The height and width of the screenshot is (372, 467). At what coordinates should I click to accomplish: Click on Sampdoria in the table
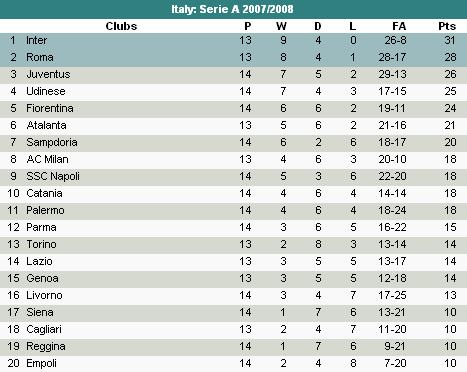(x=52, y=142)
